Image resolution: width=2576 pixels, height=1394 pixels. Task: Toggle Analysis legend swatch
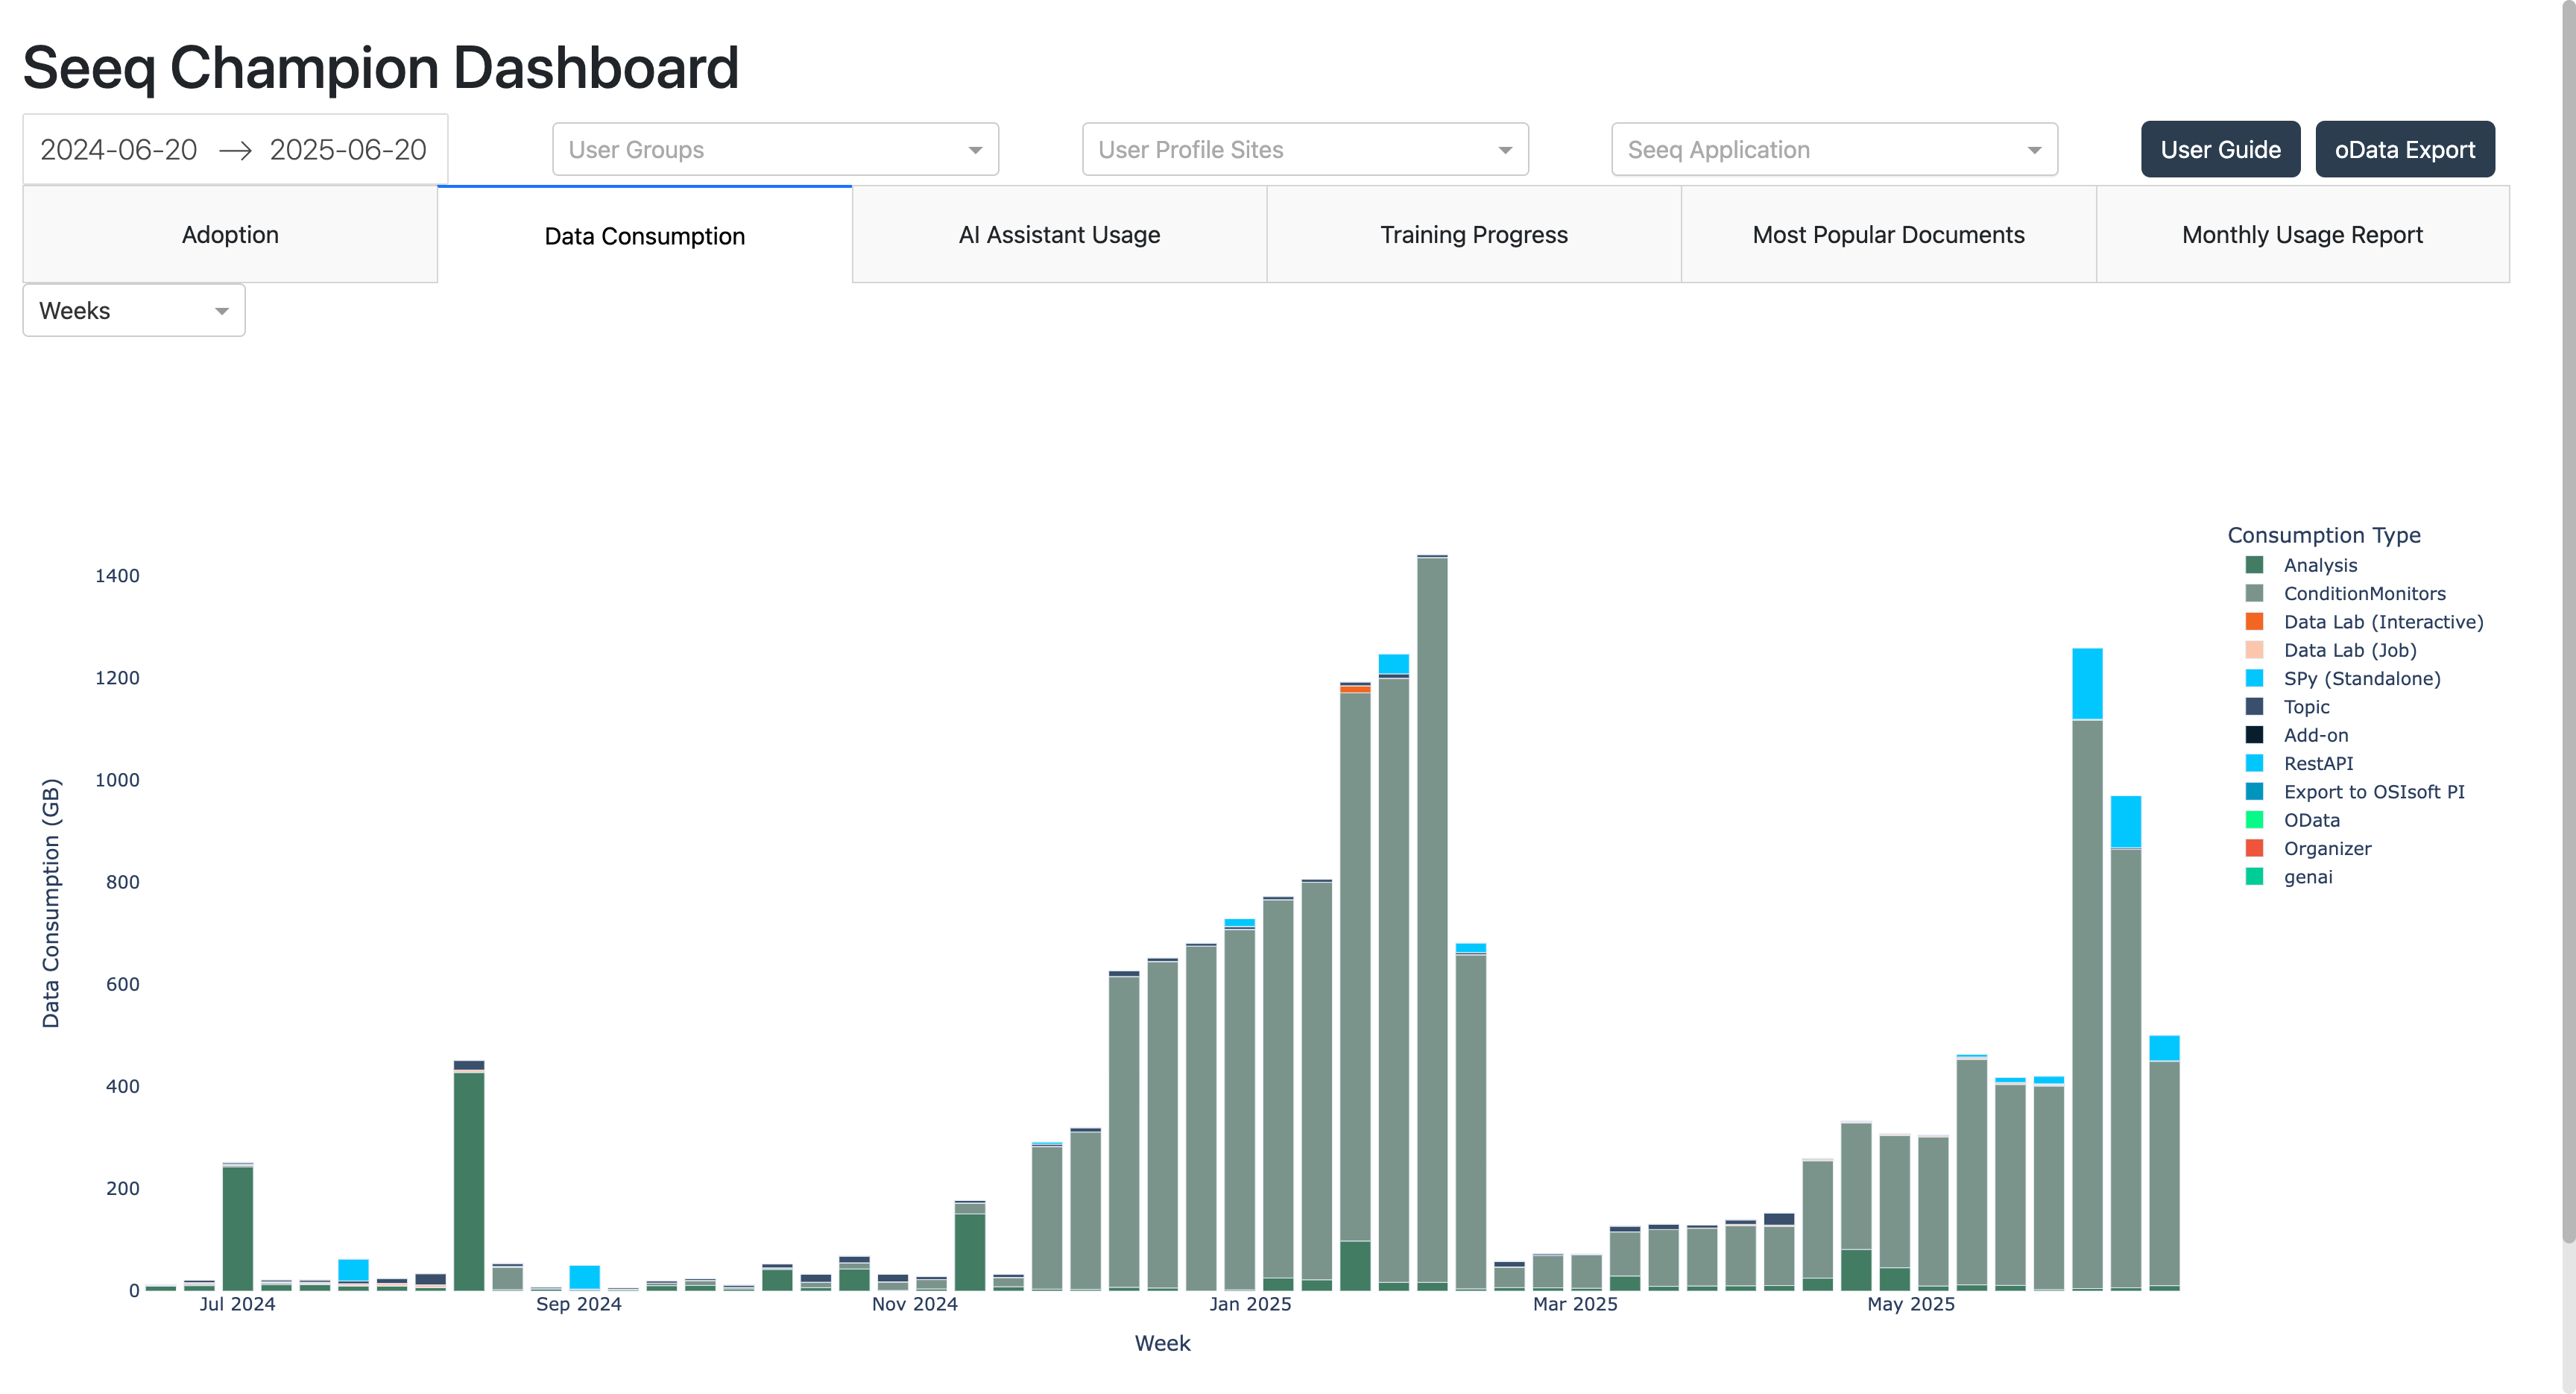click(2254, 565)
